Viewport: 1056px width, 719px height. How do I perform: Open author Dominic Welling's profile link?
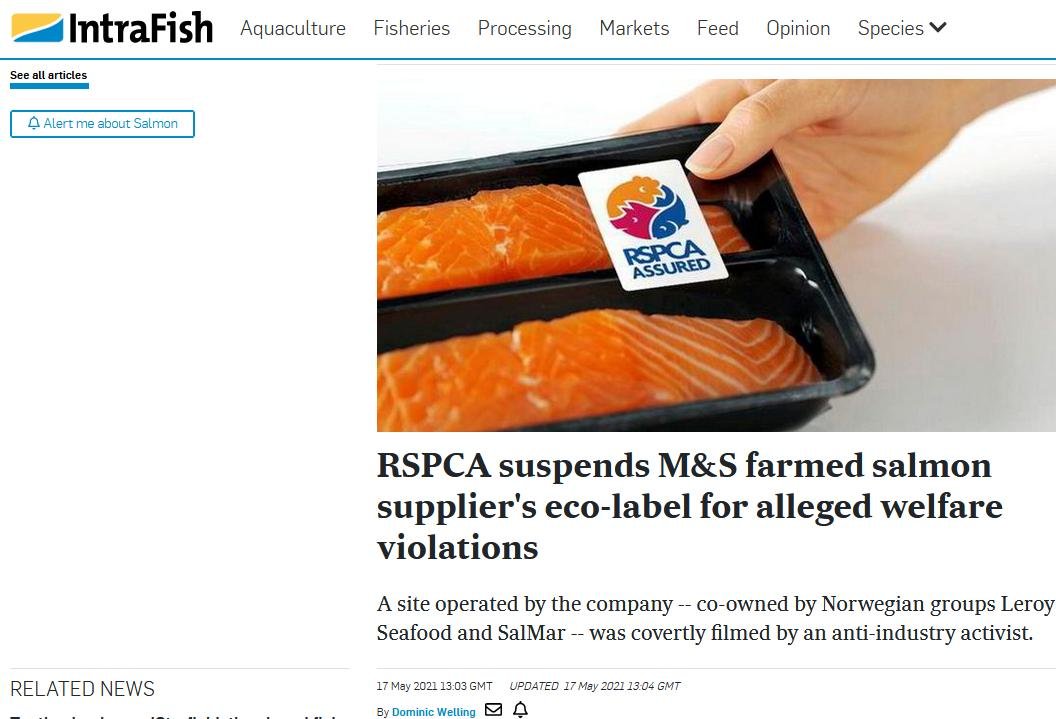pyautogui.click(x=434, y=712)
